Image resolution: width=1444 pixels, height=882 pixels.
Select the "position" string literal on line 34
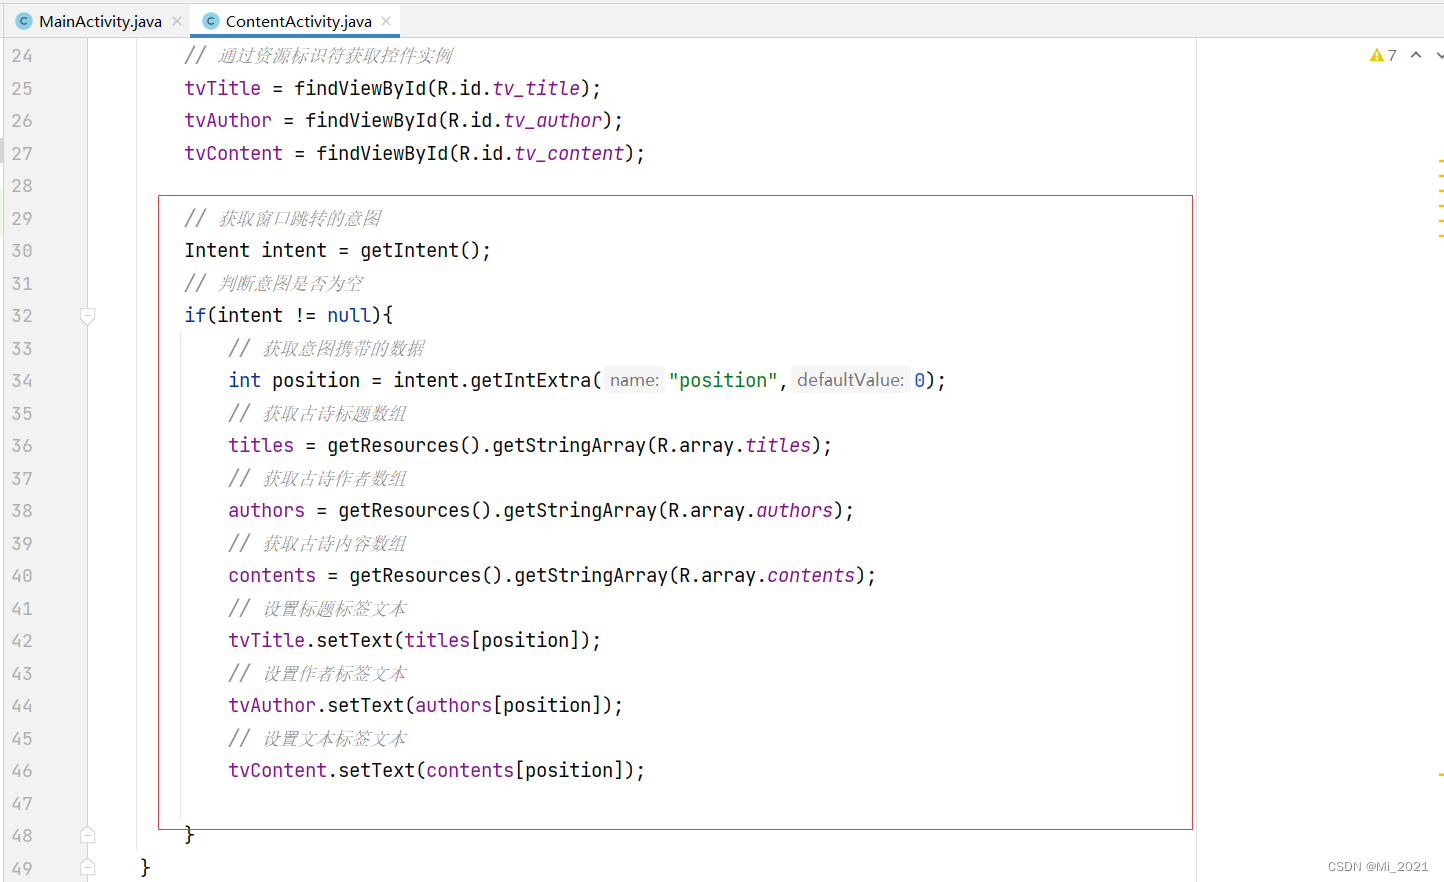tap(723, 380)
